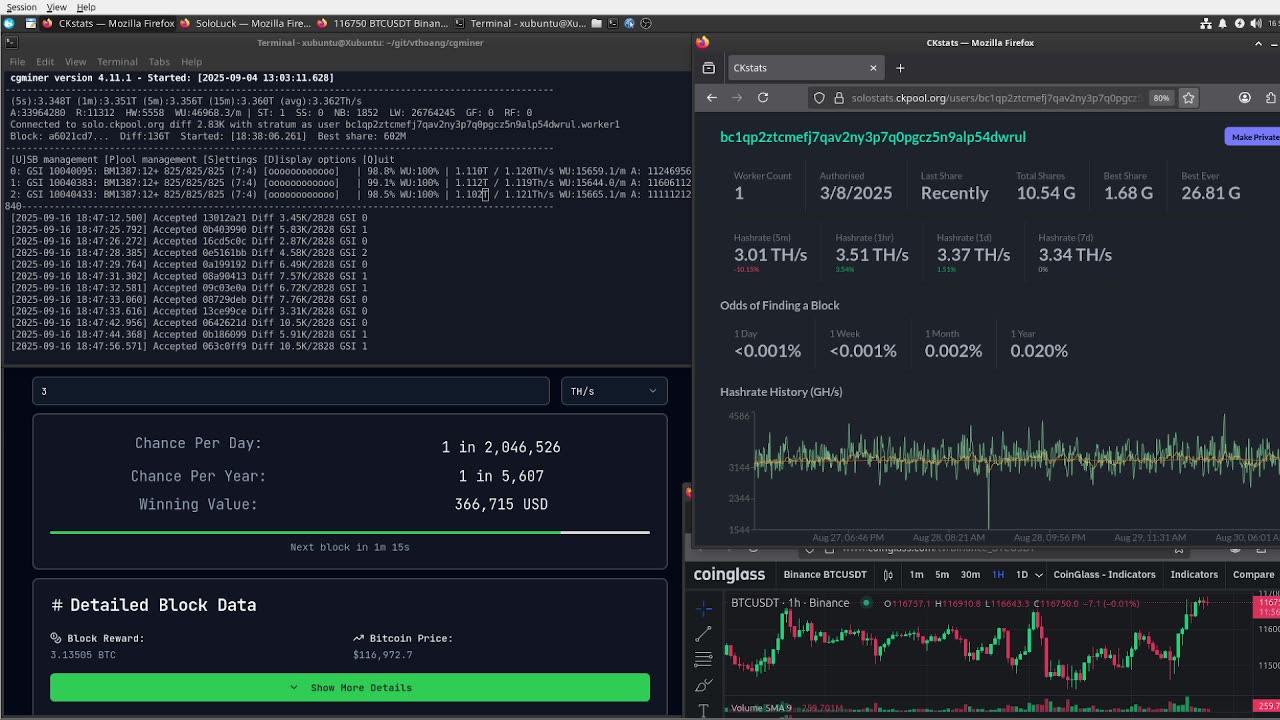Select the trend line drawing tool

703,634
